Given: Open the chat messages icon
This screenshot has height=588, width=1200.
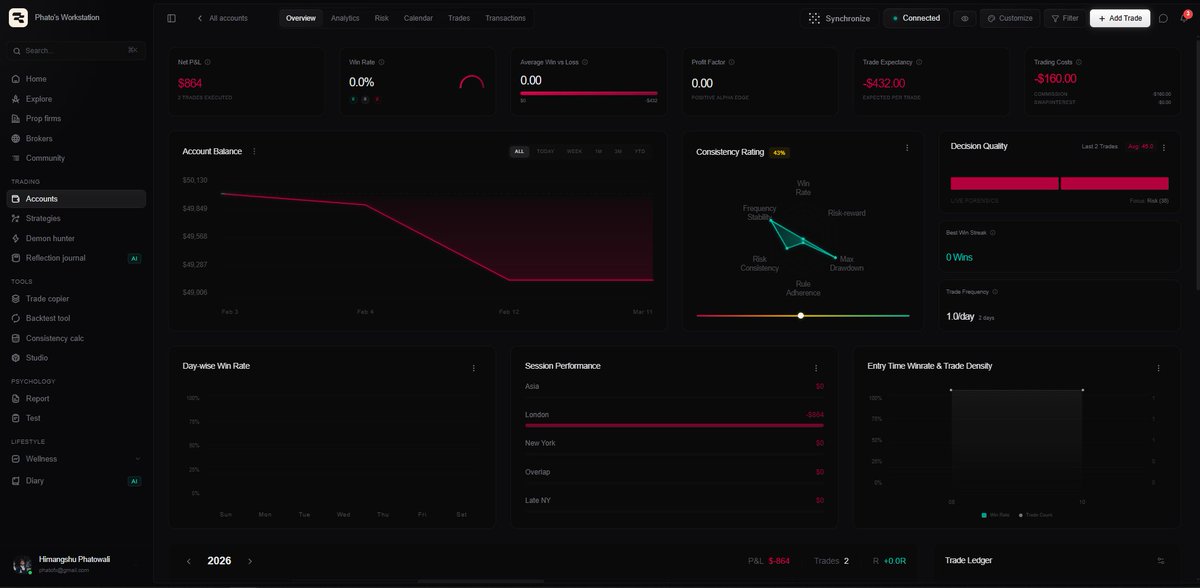Looking at the screenshot, I should pyautogui.click(x=1163, y=18).
